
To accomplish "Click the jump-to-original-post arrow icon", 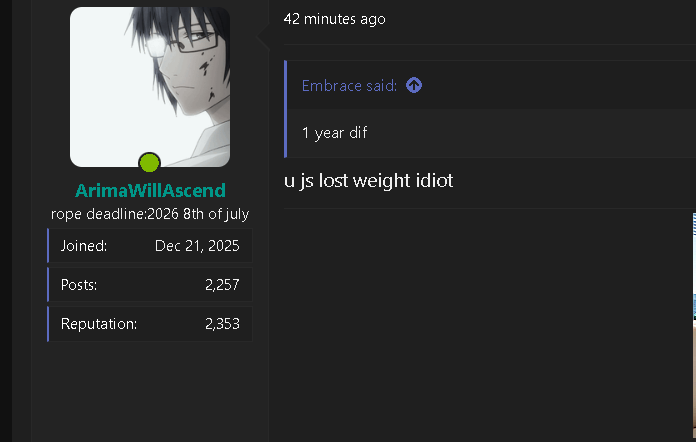I will (414, 85).
